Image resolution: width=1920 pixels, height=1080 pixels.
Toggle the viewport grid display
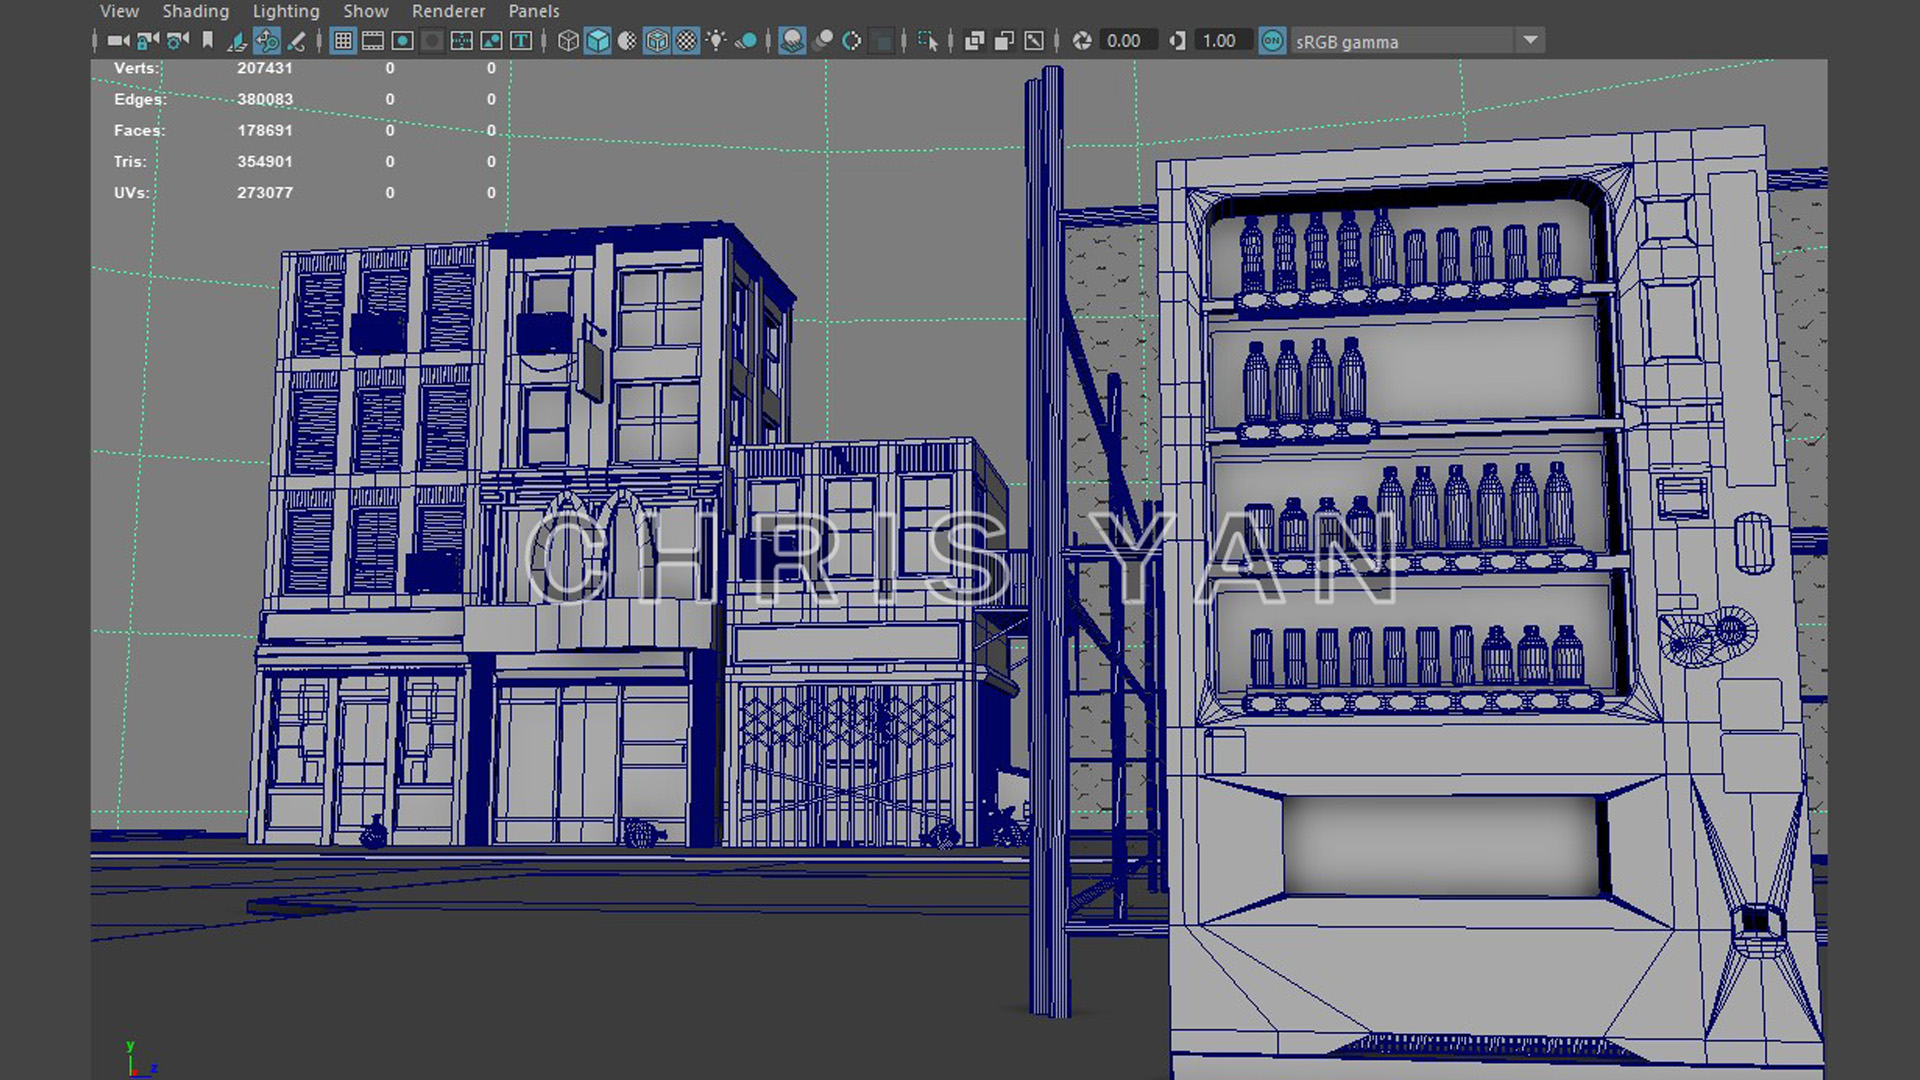(343, 41)
